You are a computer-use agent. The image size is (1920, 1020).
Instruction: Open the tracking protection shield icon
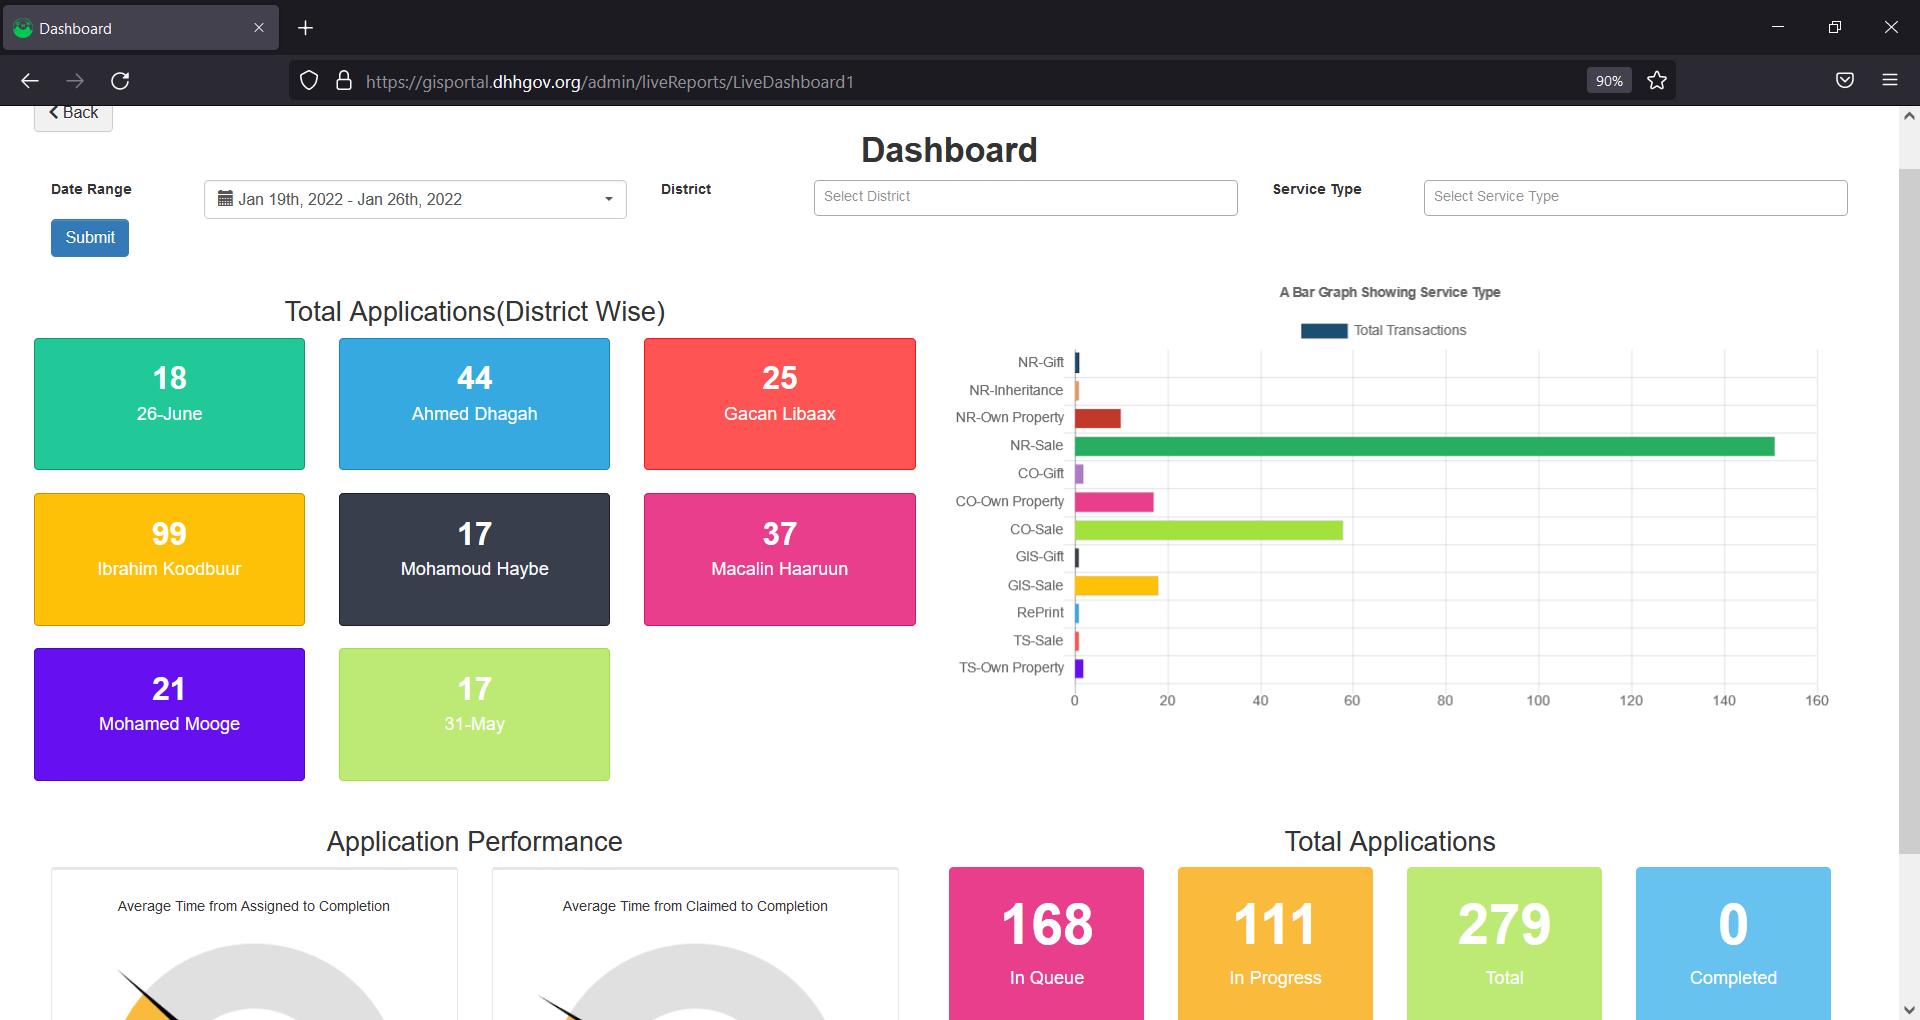click(x=309, y=81)
